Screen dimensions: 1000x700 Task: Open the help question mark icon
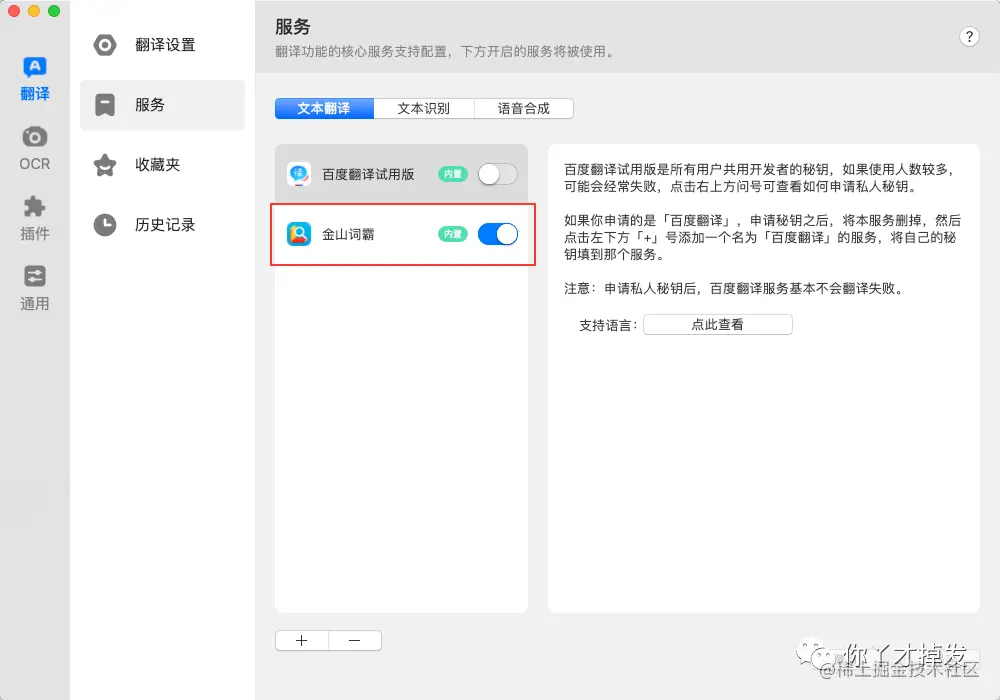pos(968,36)
